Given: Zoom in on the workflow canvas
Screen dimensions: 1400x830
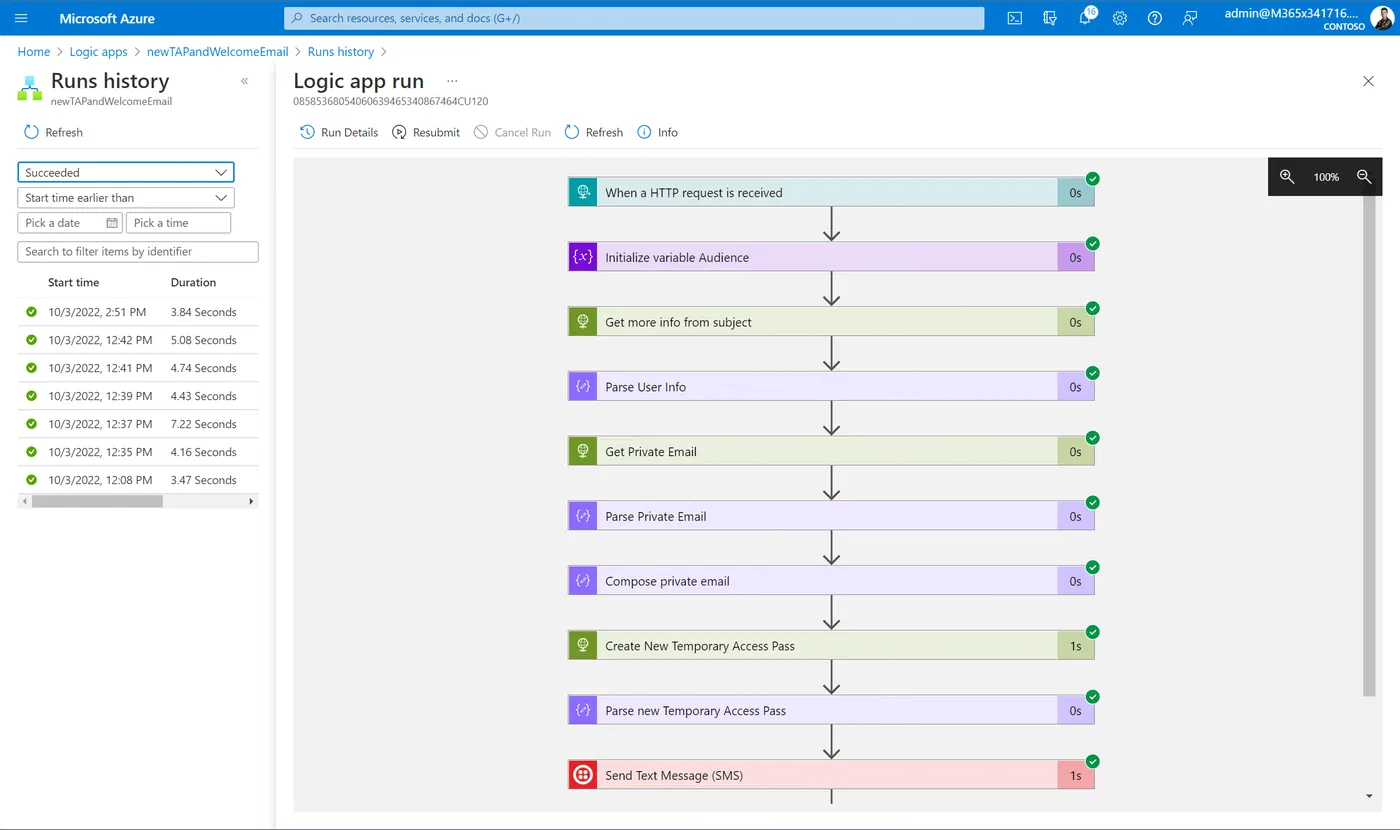Looking at the screenshot, I should [1287, 176].
